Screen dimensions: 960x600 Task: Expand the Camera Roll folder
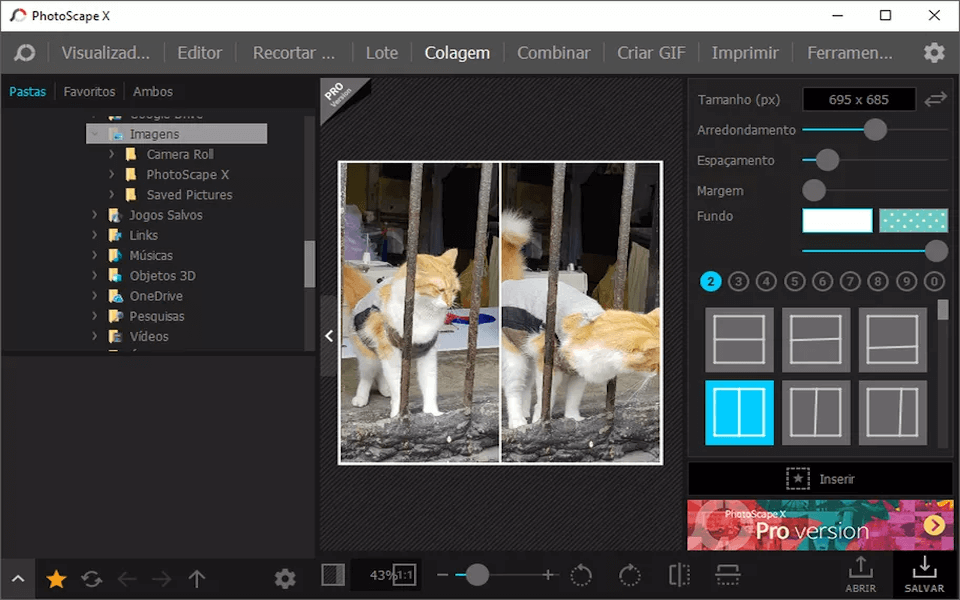click(111, 154)
